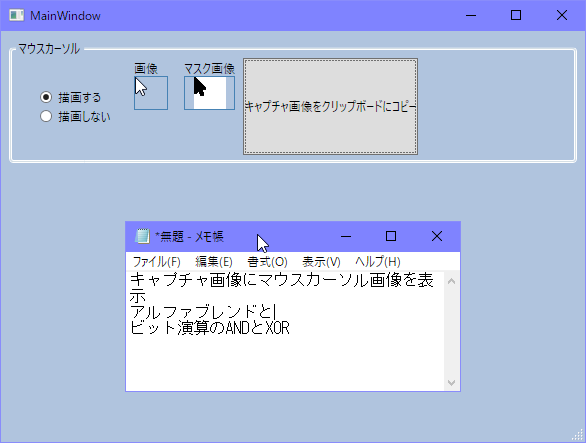Close the MainWindow window
Image resolution: width=586 pixels, height=443 pixels.
(x=562, y=15)
